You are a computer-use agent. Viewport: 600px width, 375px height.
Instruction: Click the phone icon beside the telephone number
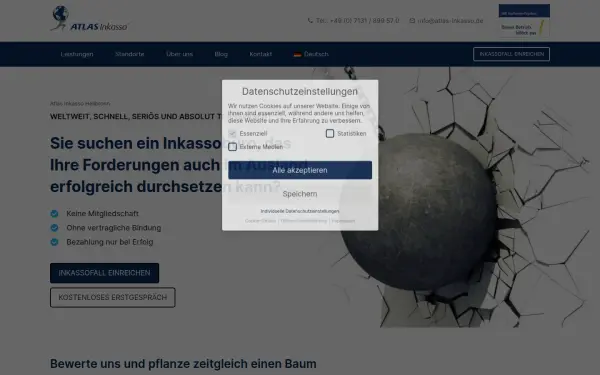click(x=310, y=20)
